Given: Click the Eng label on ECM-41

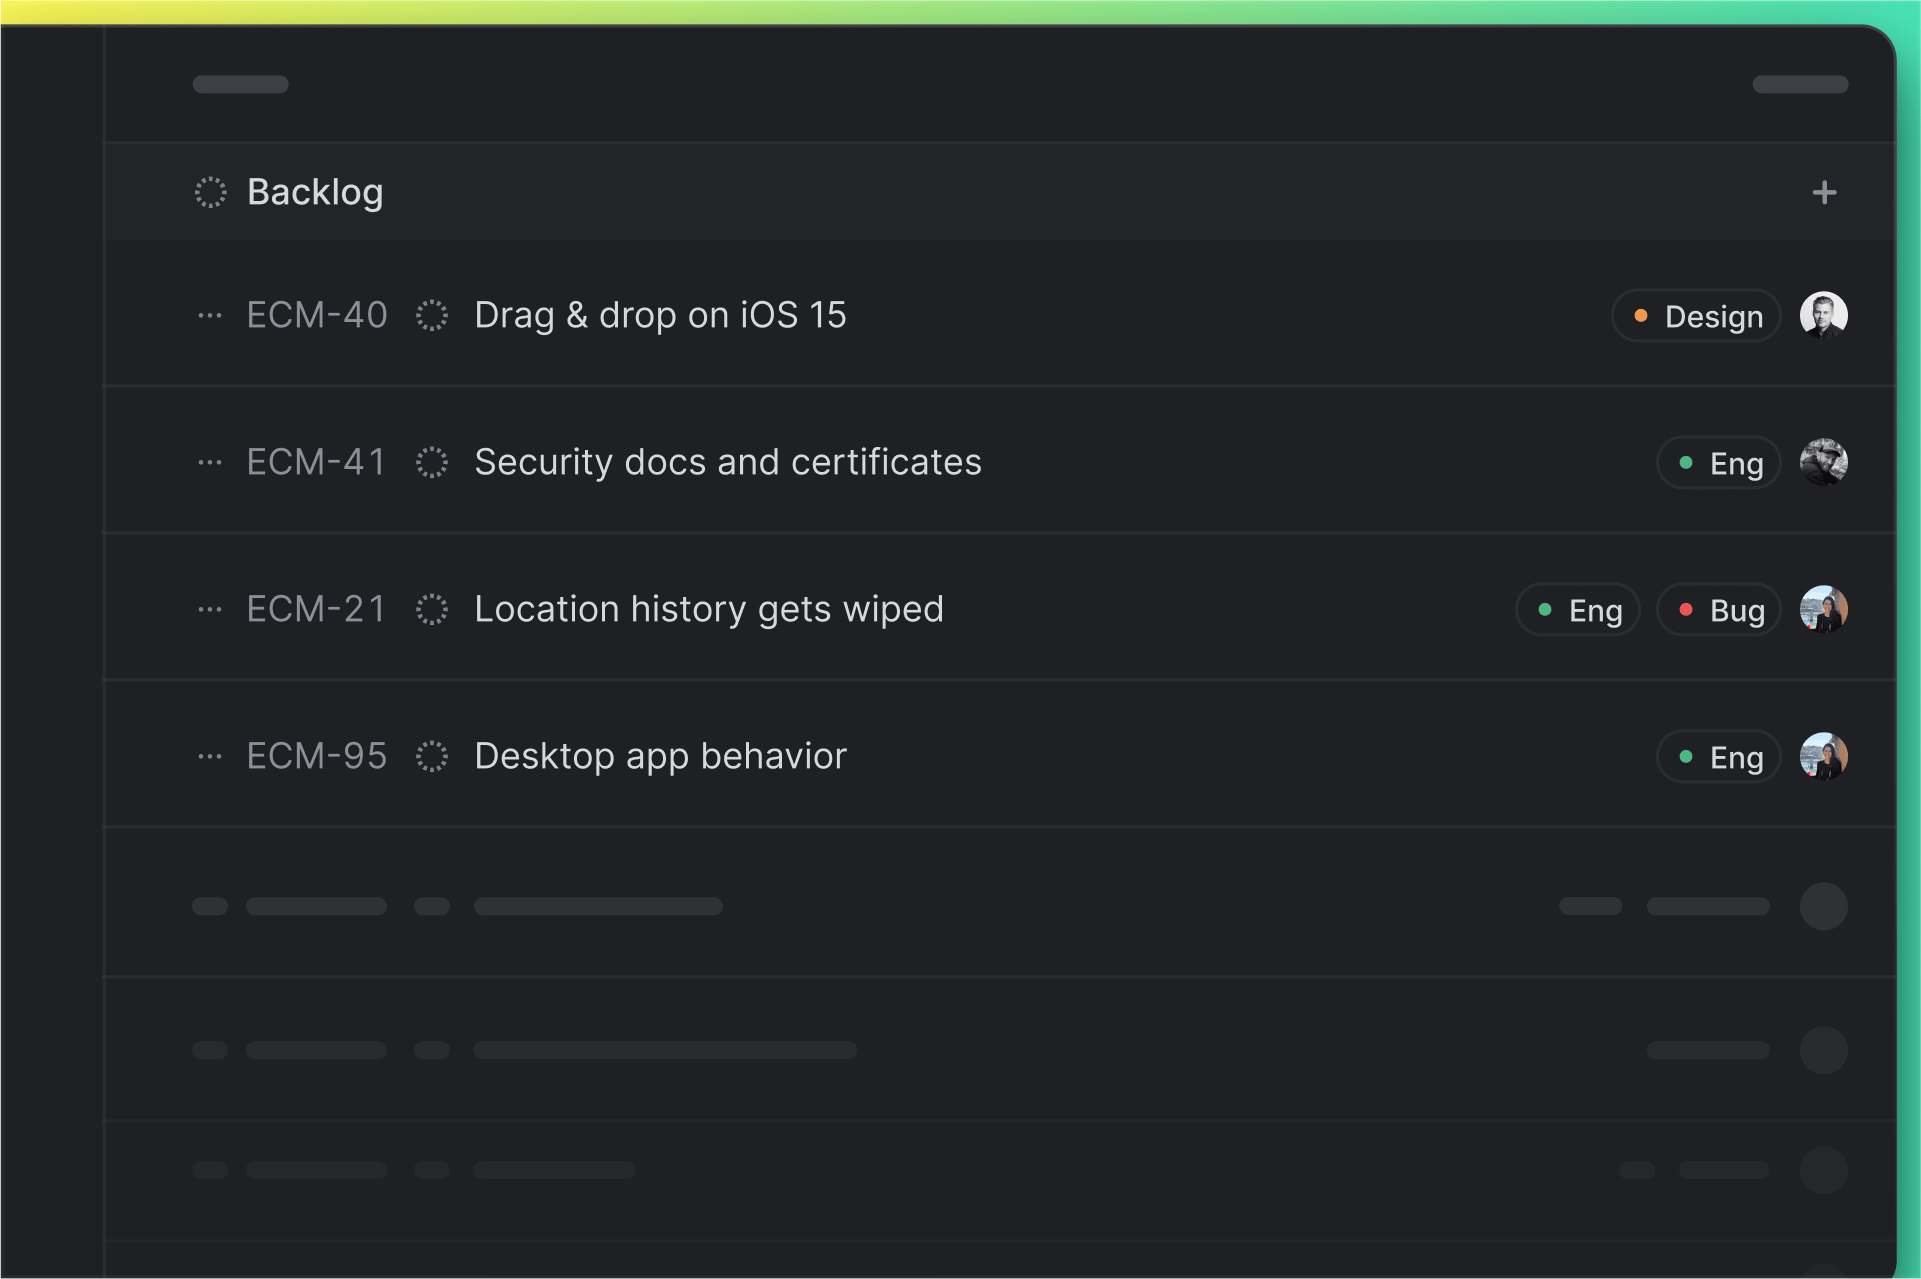Looking at the screenshot, I should coord(1718,463).
